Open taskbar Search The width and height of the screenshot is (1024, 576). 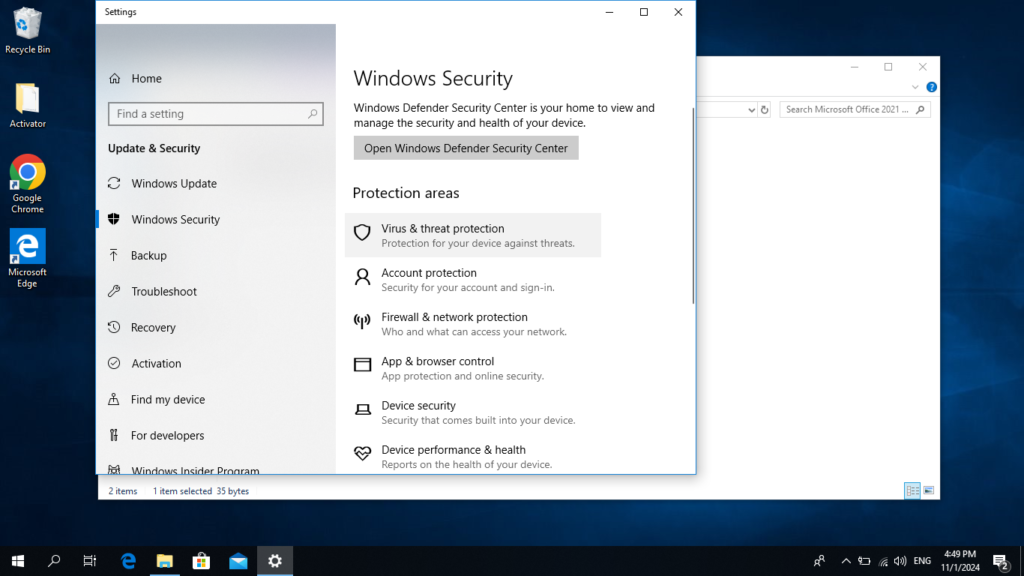click(x=54, y=561)
